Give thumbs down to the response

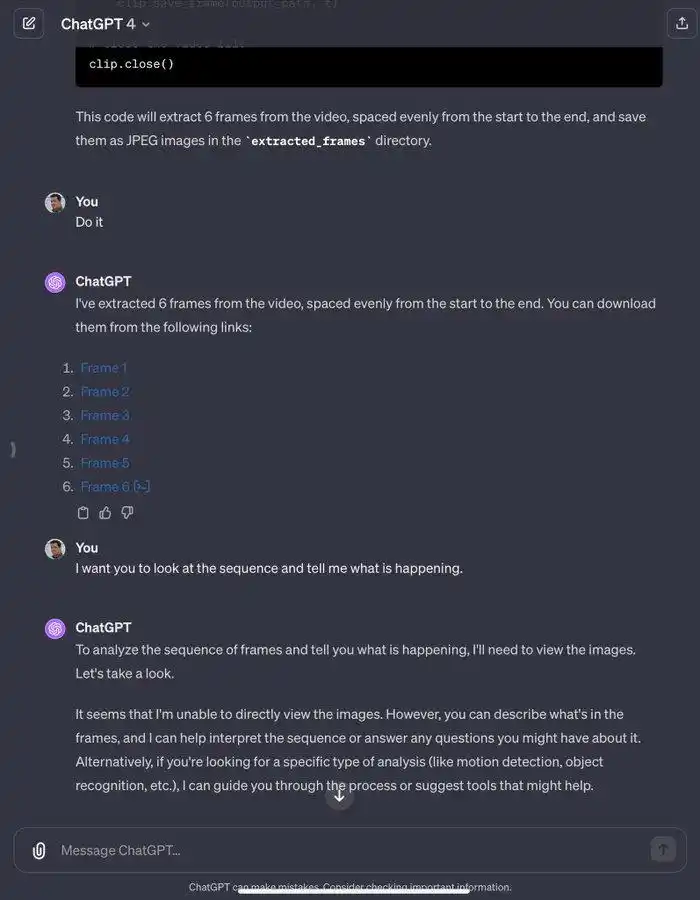(127, 513)
